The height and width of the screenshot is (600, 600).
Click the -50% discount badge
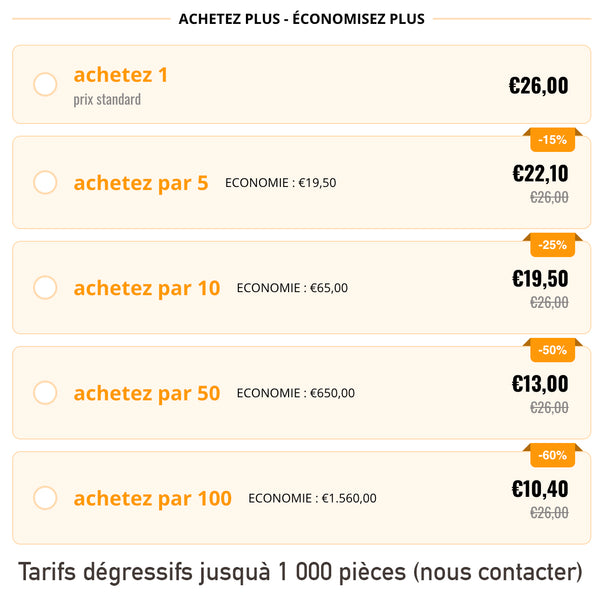tap(552, 350)
